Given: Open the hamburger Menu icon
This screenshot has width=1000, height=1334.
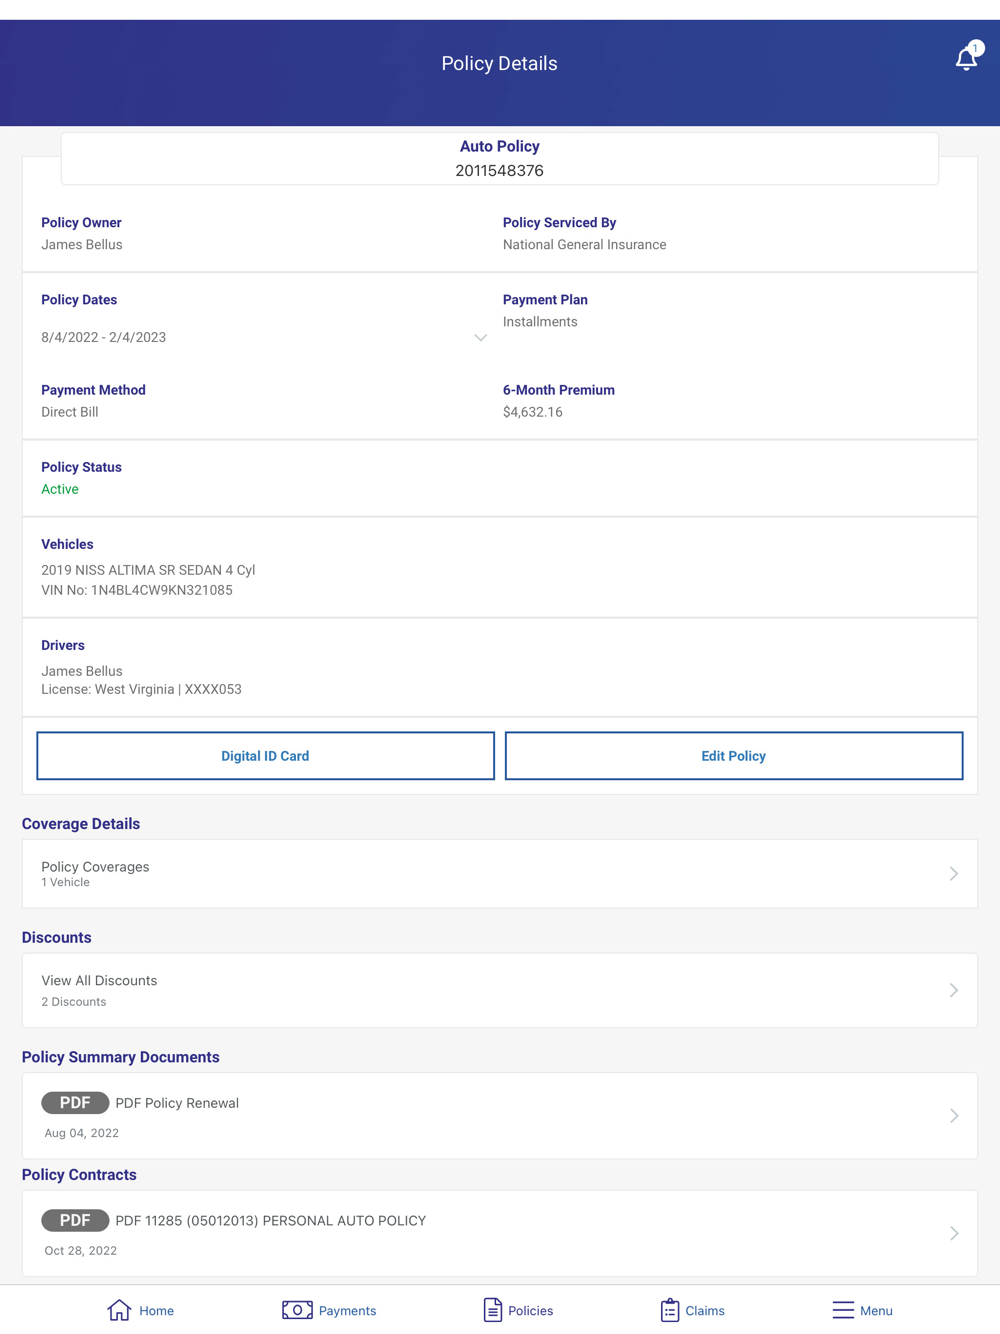Looking at the screenshot, I should (843, 1310).
